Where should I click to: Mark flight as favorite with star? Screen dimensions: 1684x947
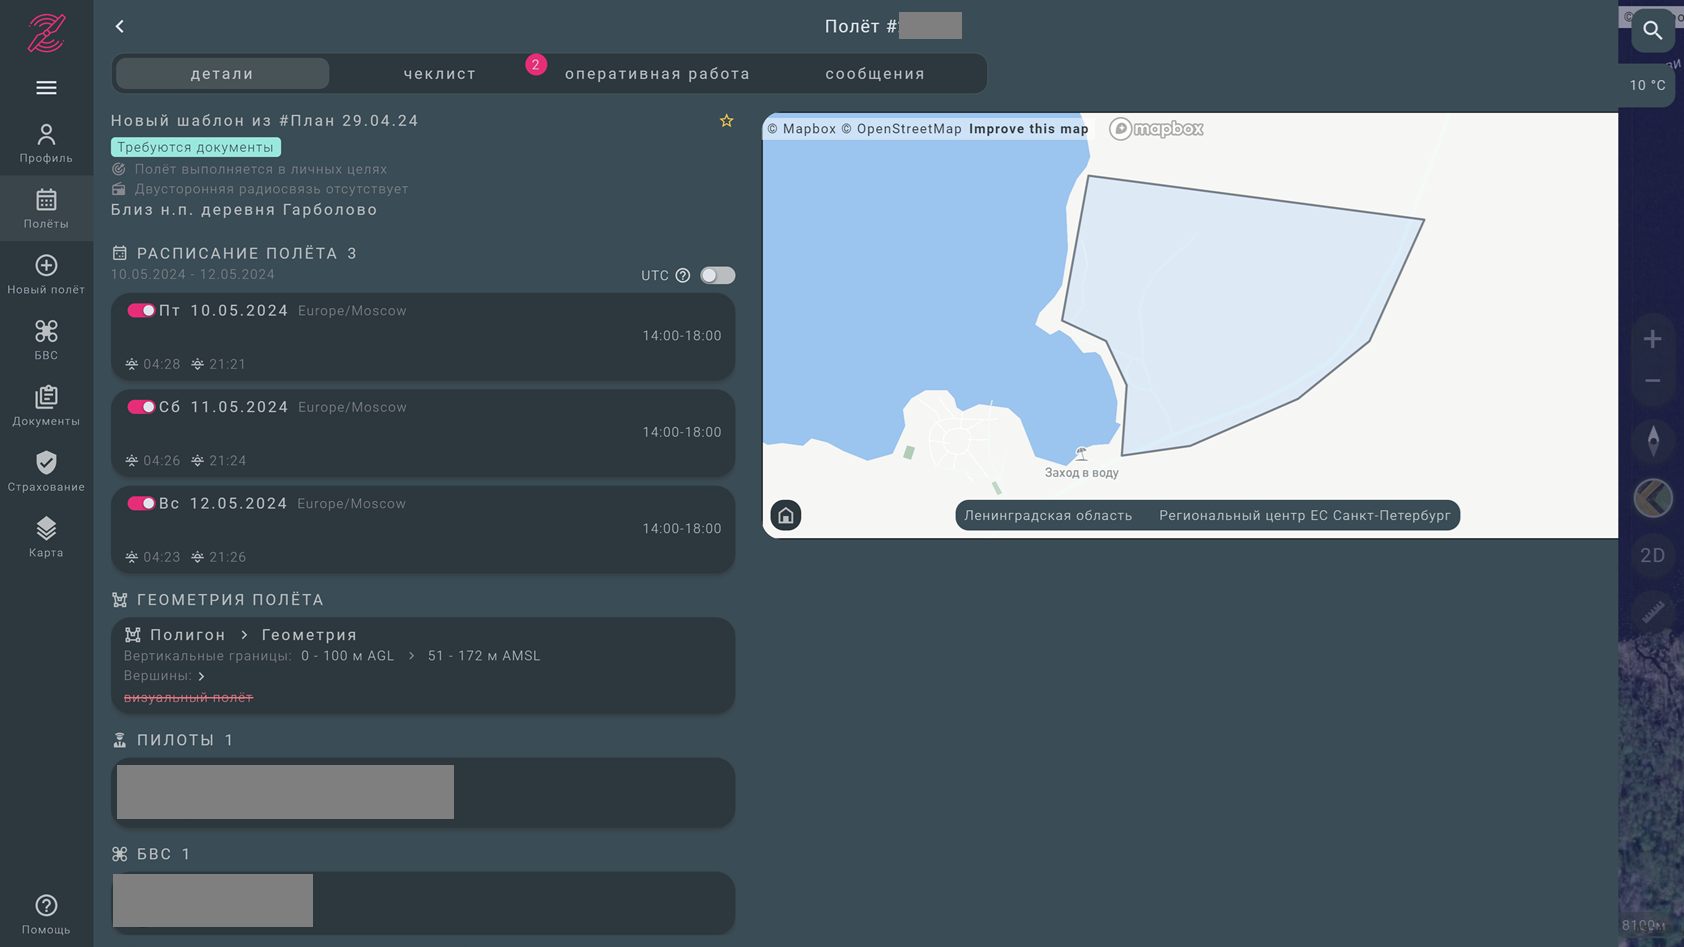click(x=727, y=121)
